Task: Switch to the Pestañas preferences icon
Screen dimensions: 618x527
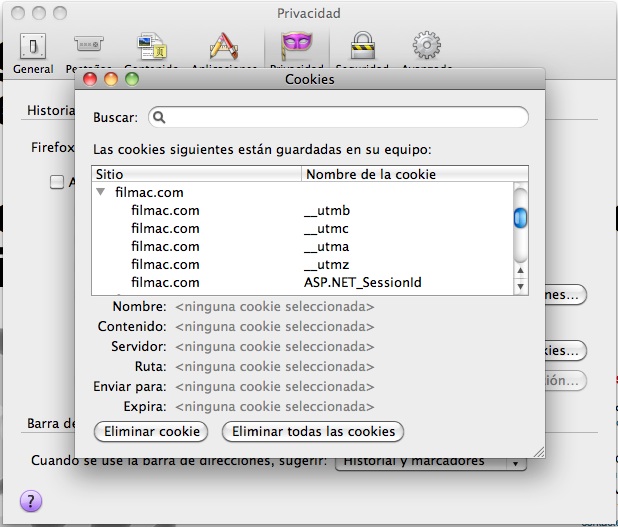Action: click(88, 47)
